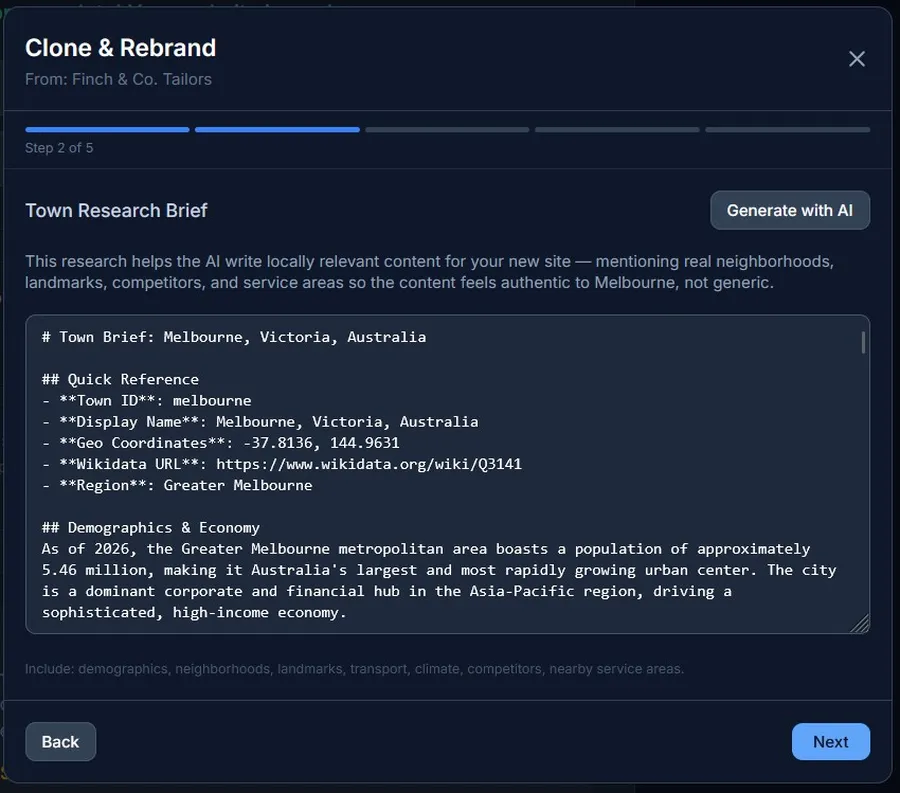Viewport: 900px width, 793px height.
Task: Click the From: Finch & Co. Tailors subtitle
Action: (x=118, y=79)
